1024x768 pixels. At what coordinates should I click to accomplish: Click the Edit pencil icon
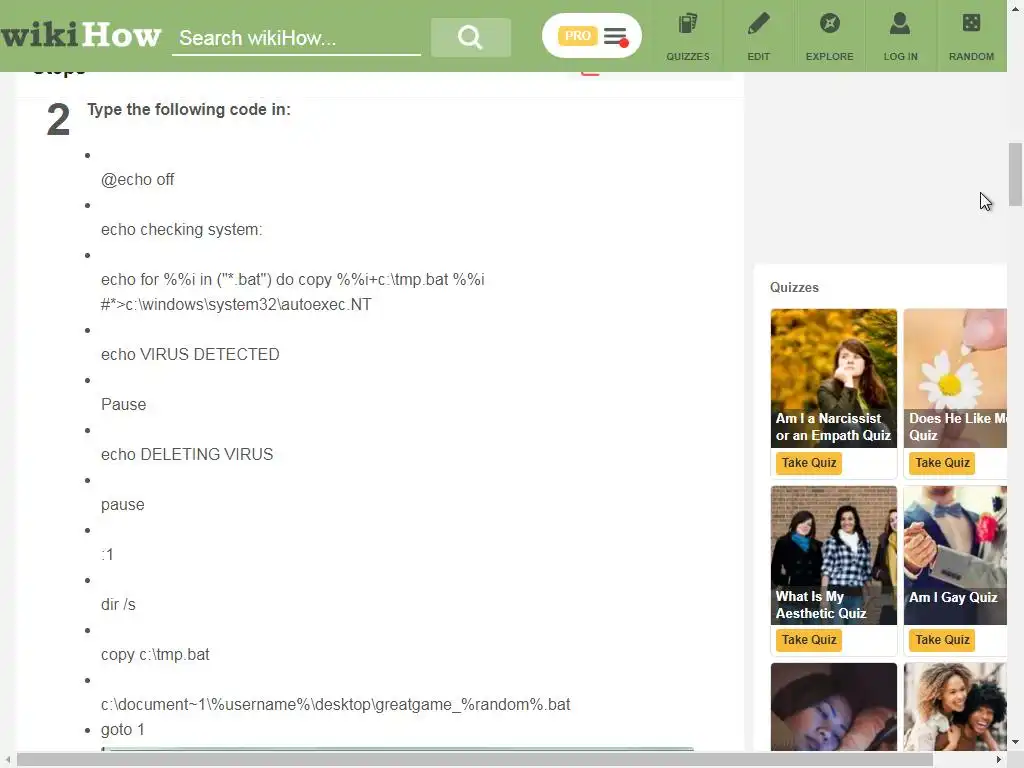click(758, 24)
